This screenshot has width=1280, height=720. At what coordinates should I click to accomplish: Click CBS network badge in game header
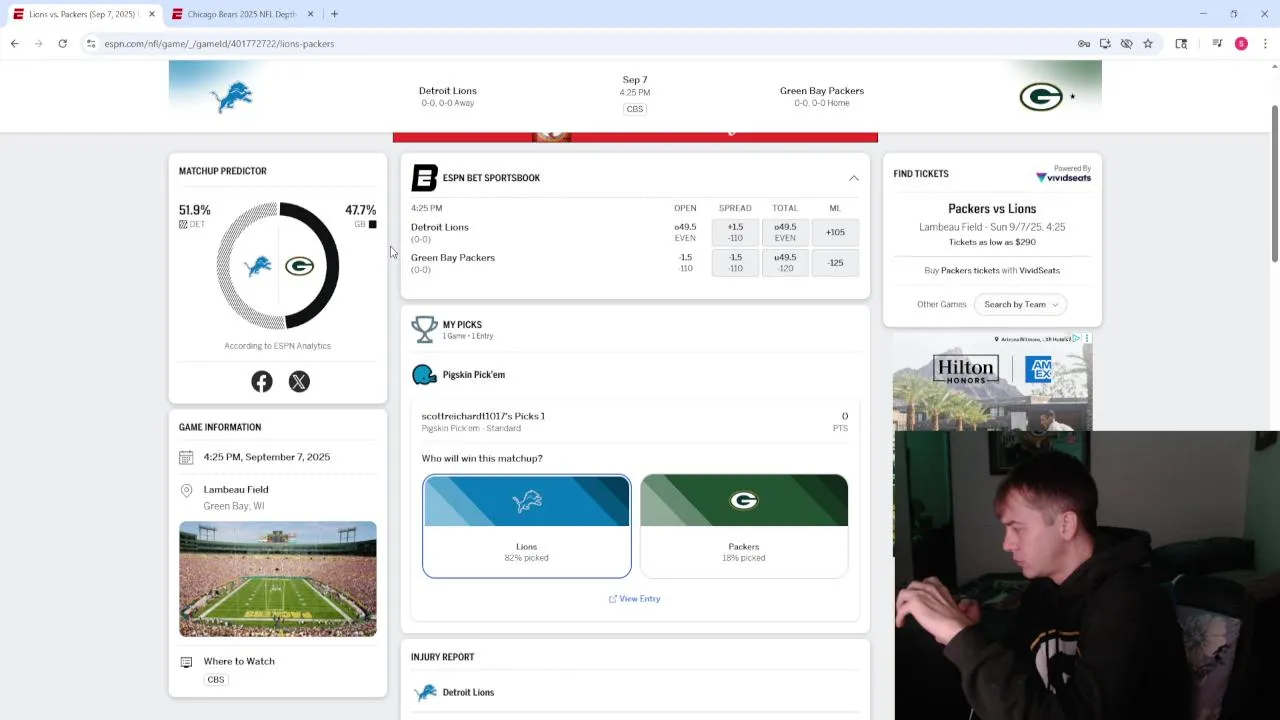[635, 109]
